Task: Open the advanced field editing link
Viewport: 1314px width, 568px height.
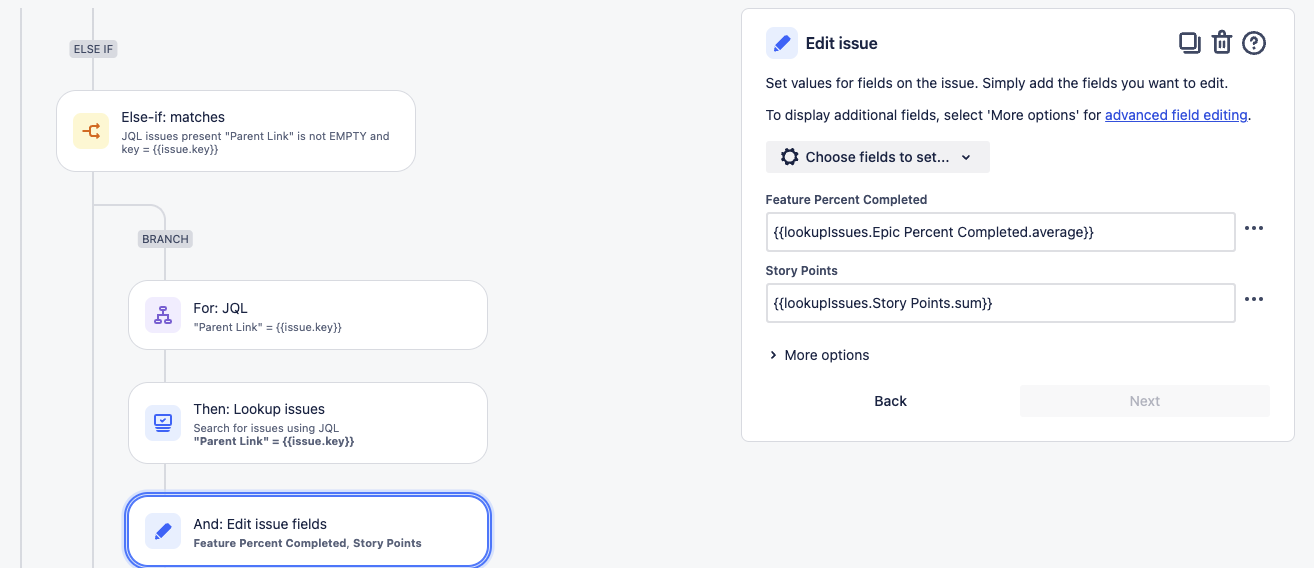Action: [1176, 115]
